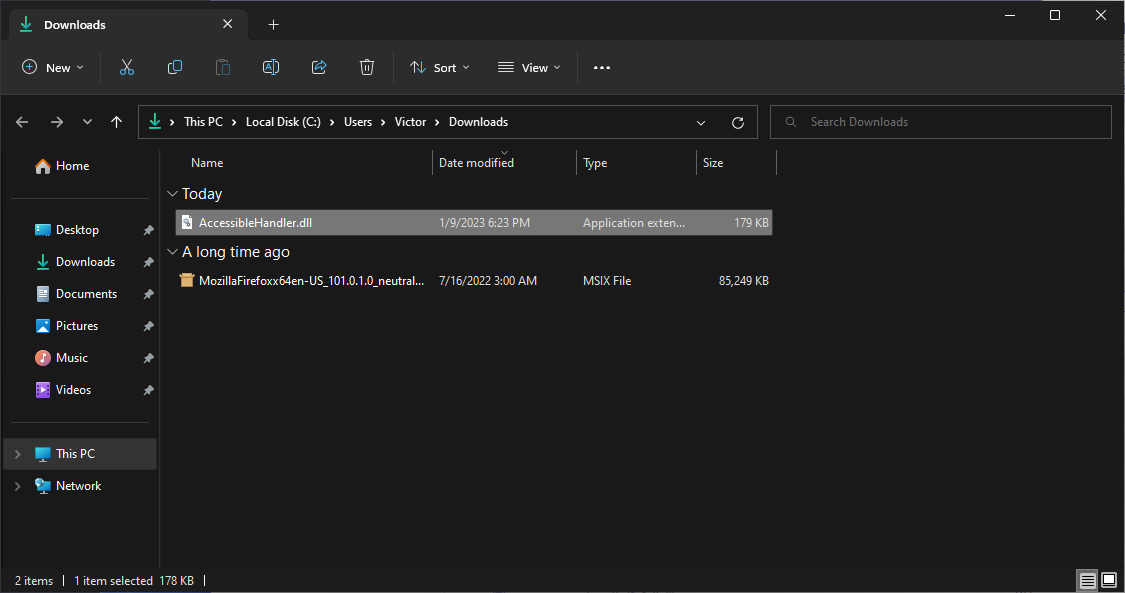Click This PC in the address breadcrumb

[203, 122]
